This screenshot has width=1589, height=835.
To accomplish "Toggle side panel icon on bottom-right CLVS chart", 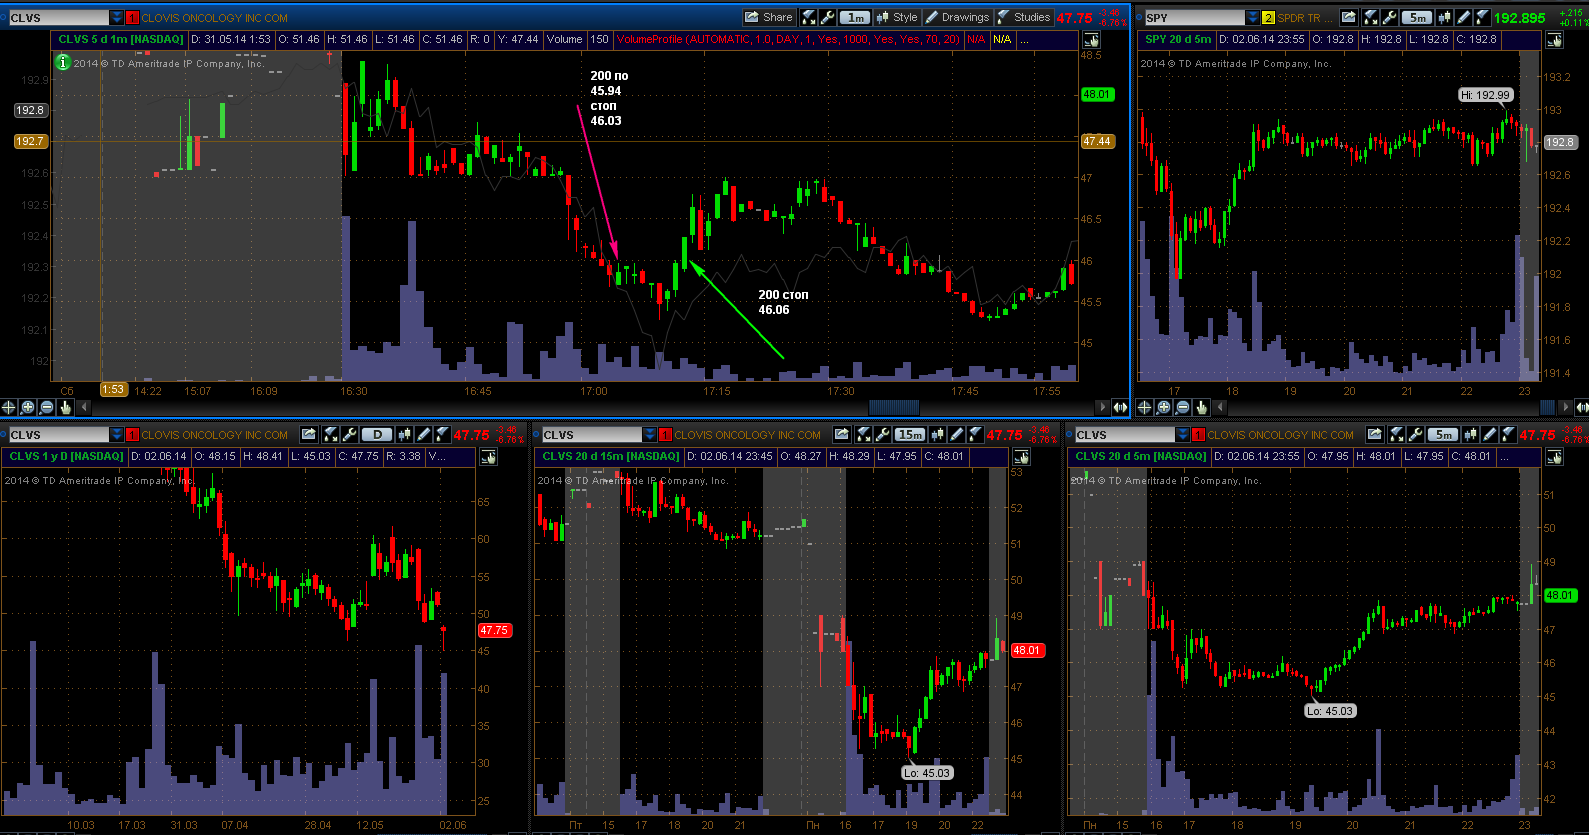I will (1554, 457).
